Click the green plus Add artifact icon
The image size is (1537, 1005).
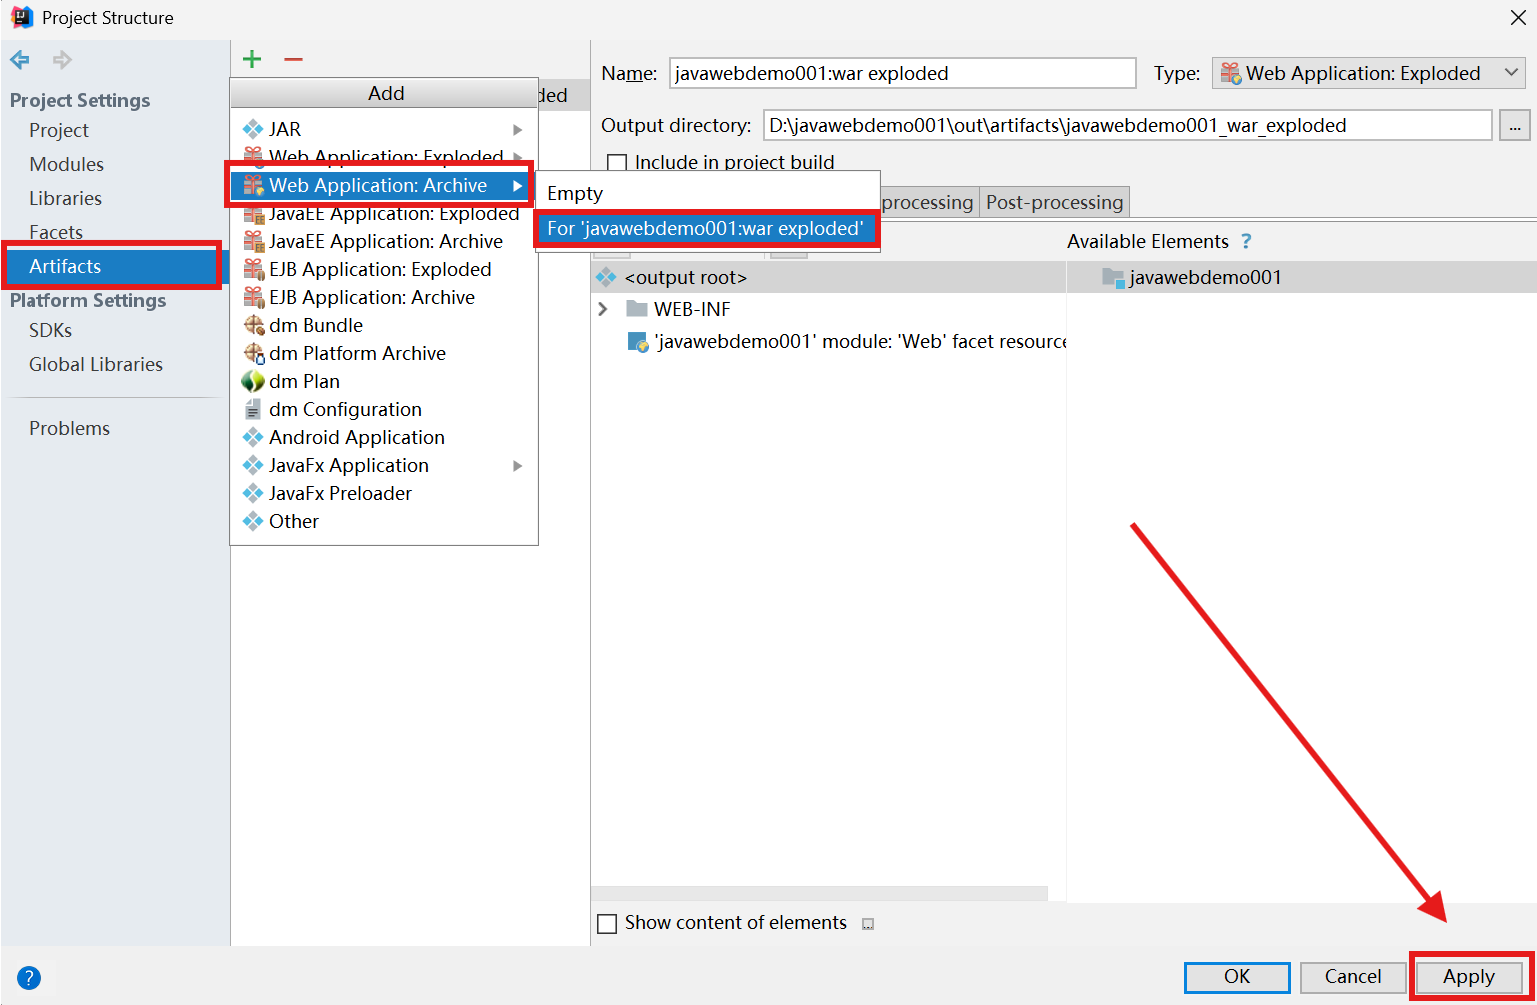point(252,59)
